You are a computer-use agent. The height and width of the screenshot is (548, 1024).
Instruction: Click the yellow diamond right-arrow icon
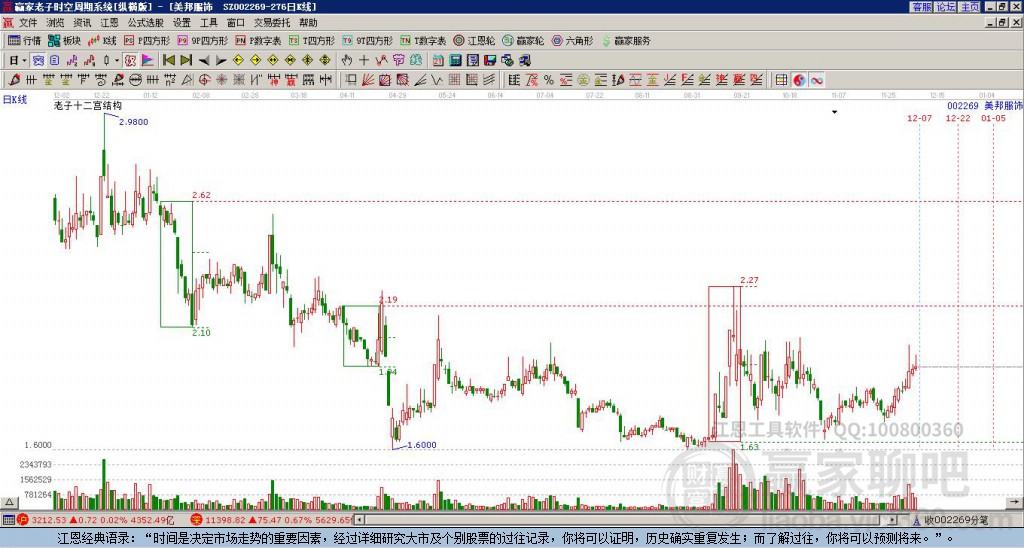[x=255, y=60]
